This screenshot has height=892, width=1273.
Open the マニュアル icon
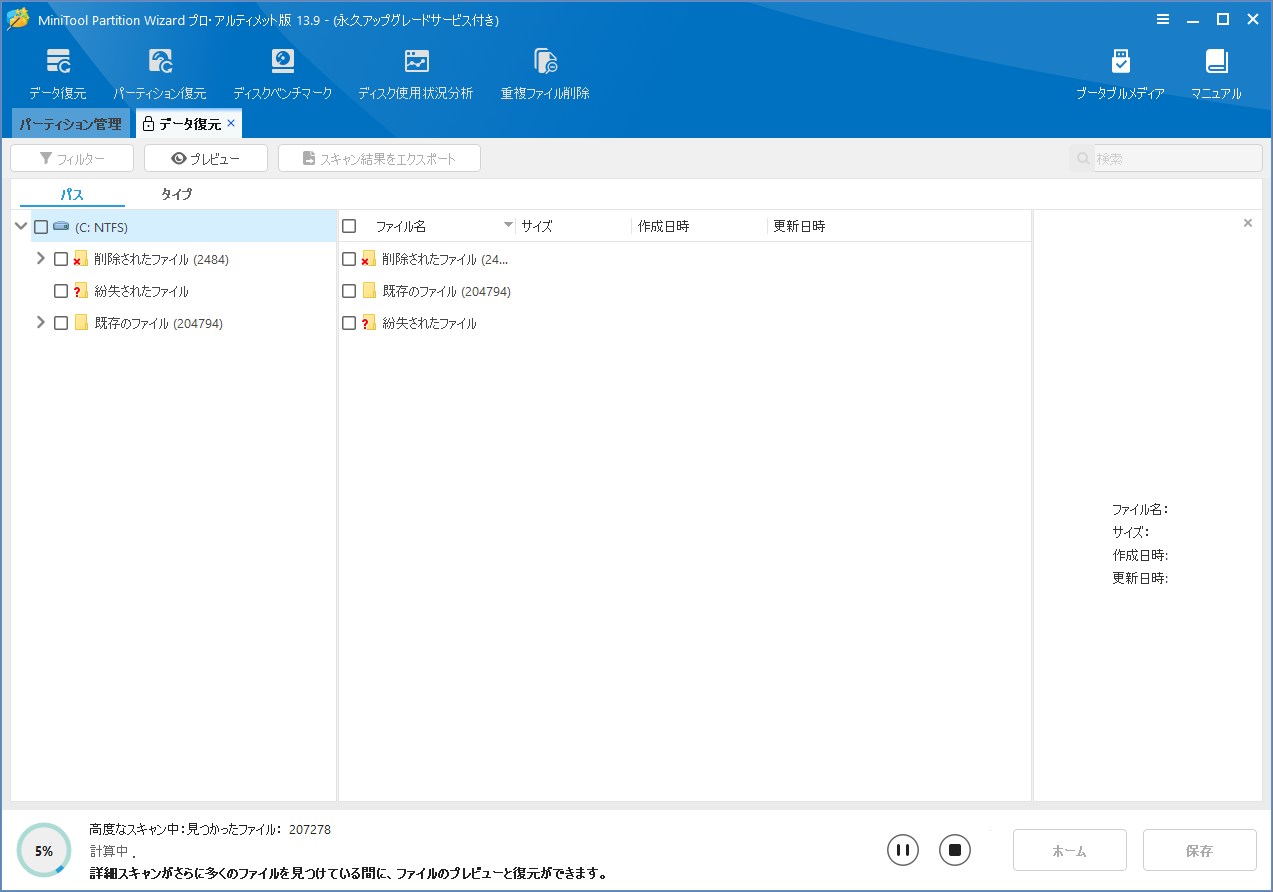click(1216, 74)
